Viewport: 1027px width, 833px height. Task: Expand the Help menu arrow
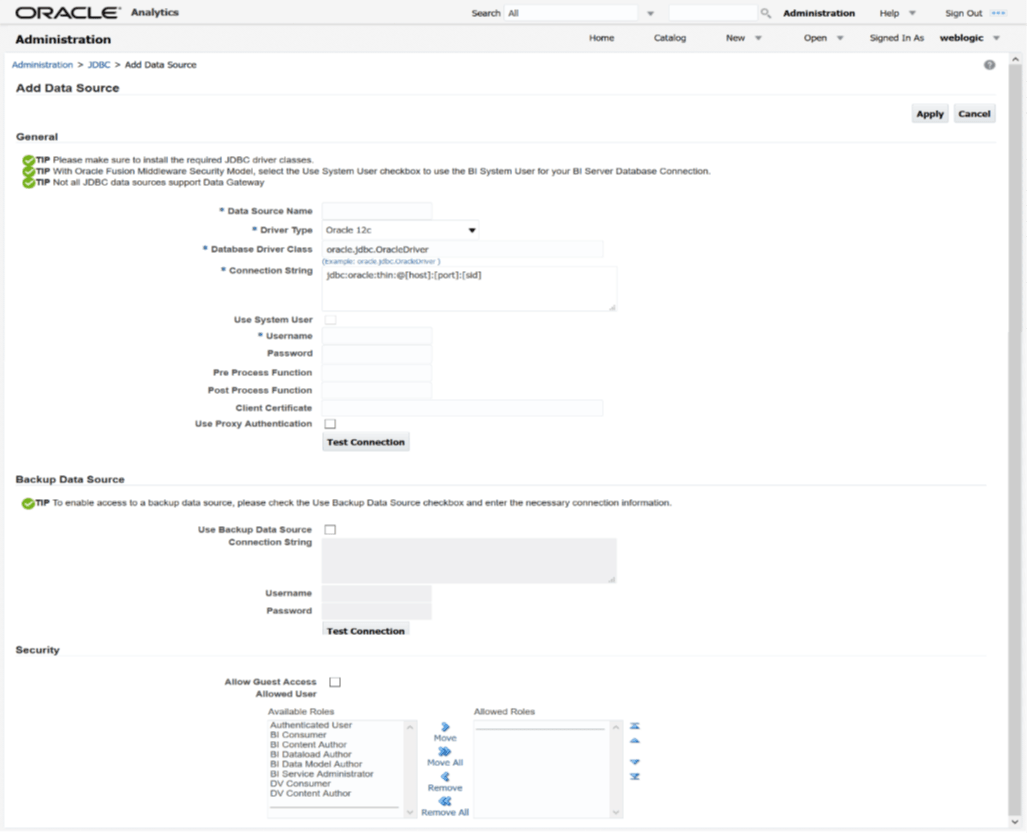click(x=912, y=13)
